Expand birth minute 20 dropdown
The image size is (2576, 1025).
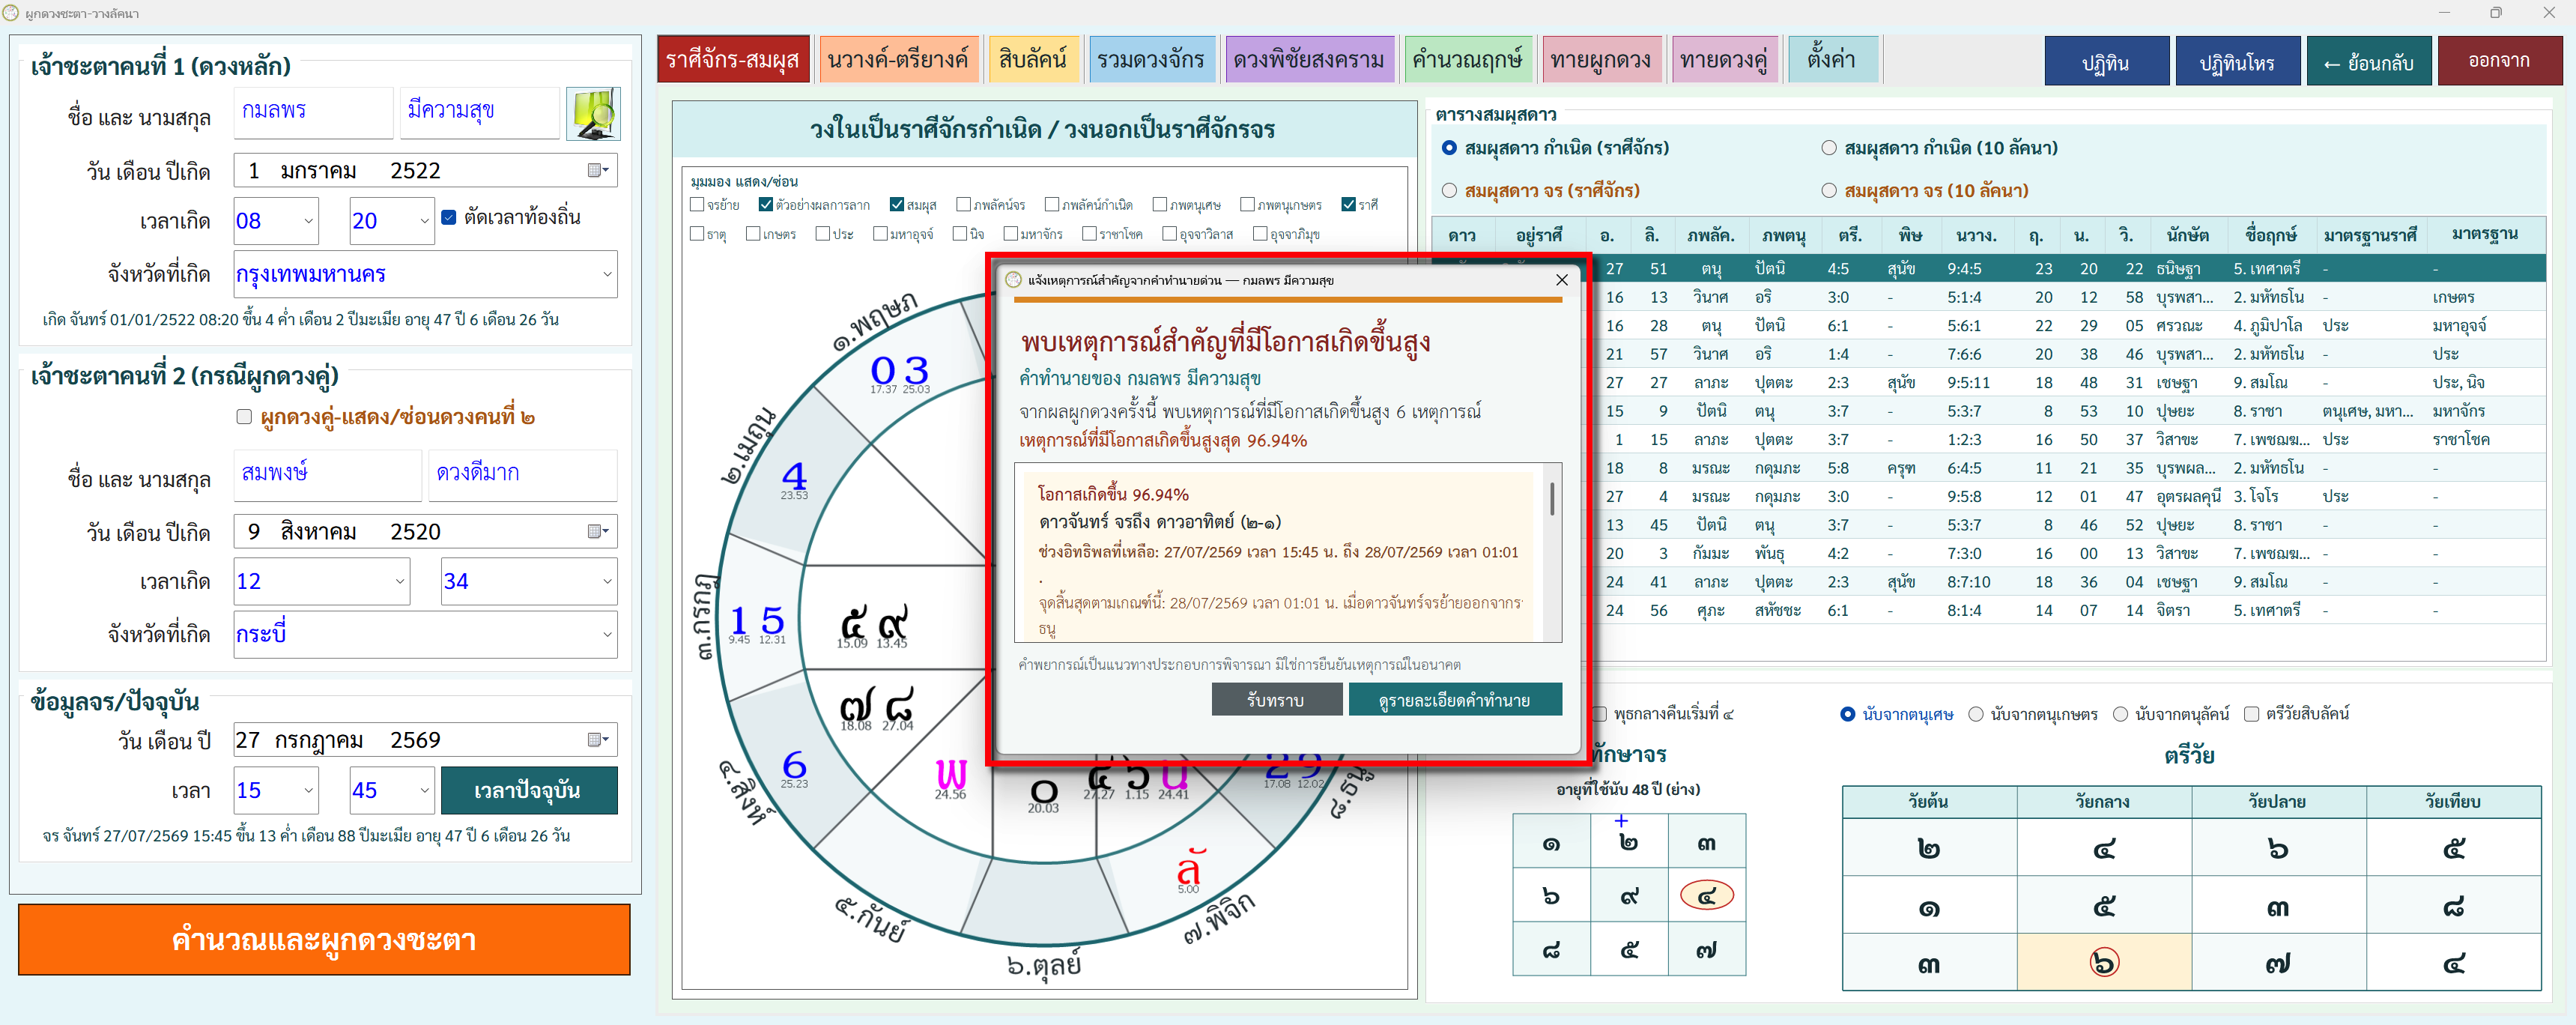(424, 221)
